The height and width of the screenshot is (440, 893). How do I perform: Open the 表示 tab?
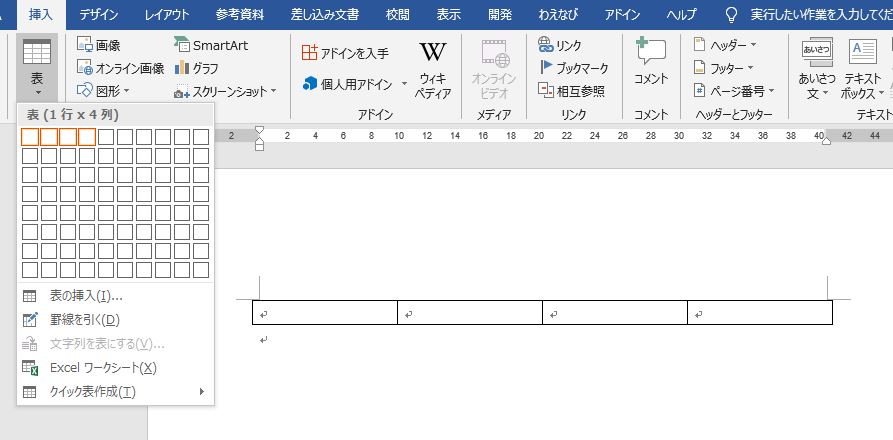[448, 15]
